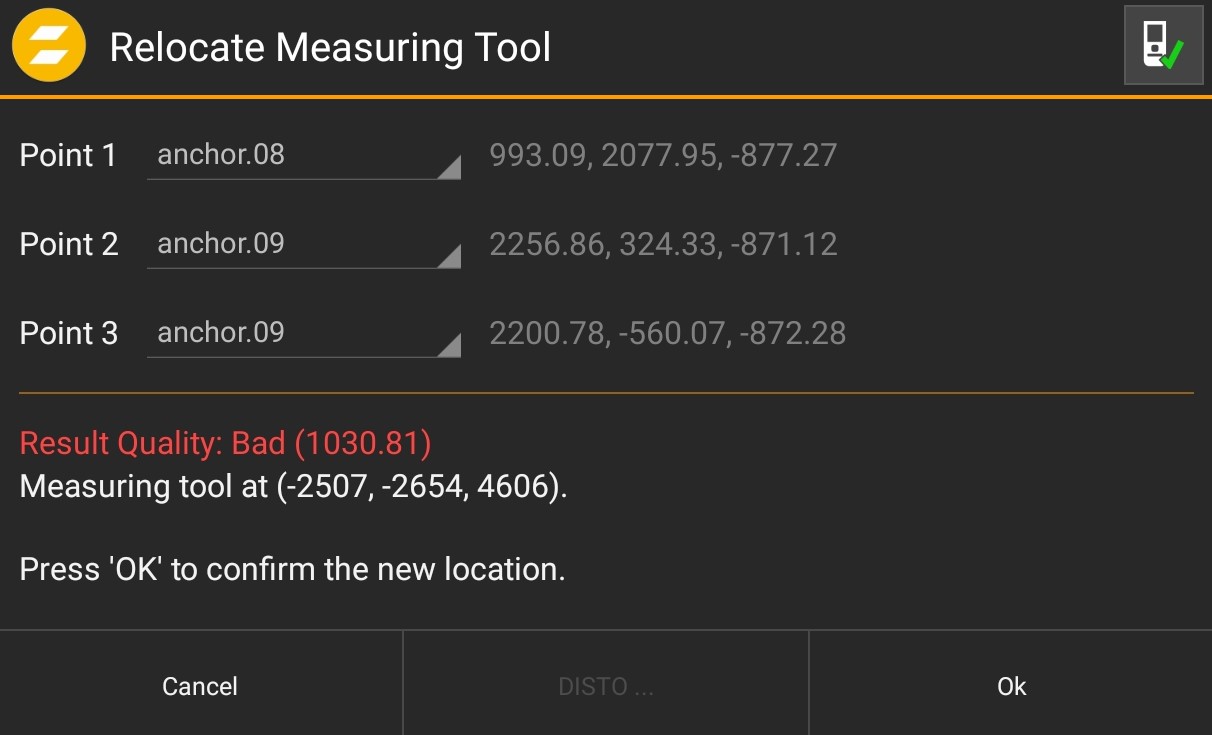Click the yellow app logo icon
The height and width of the screenshot is (735, 1212).
tap(48, 47)
